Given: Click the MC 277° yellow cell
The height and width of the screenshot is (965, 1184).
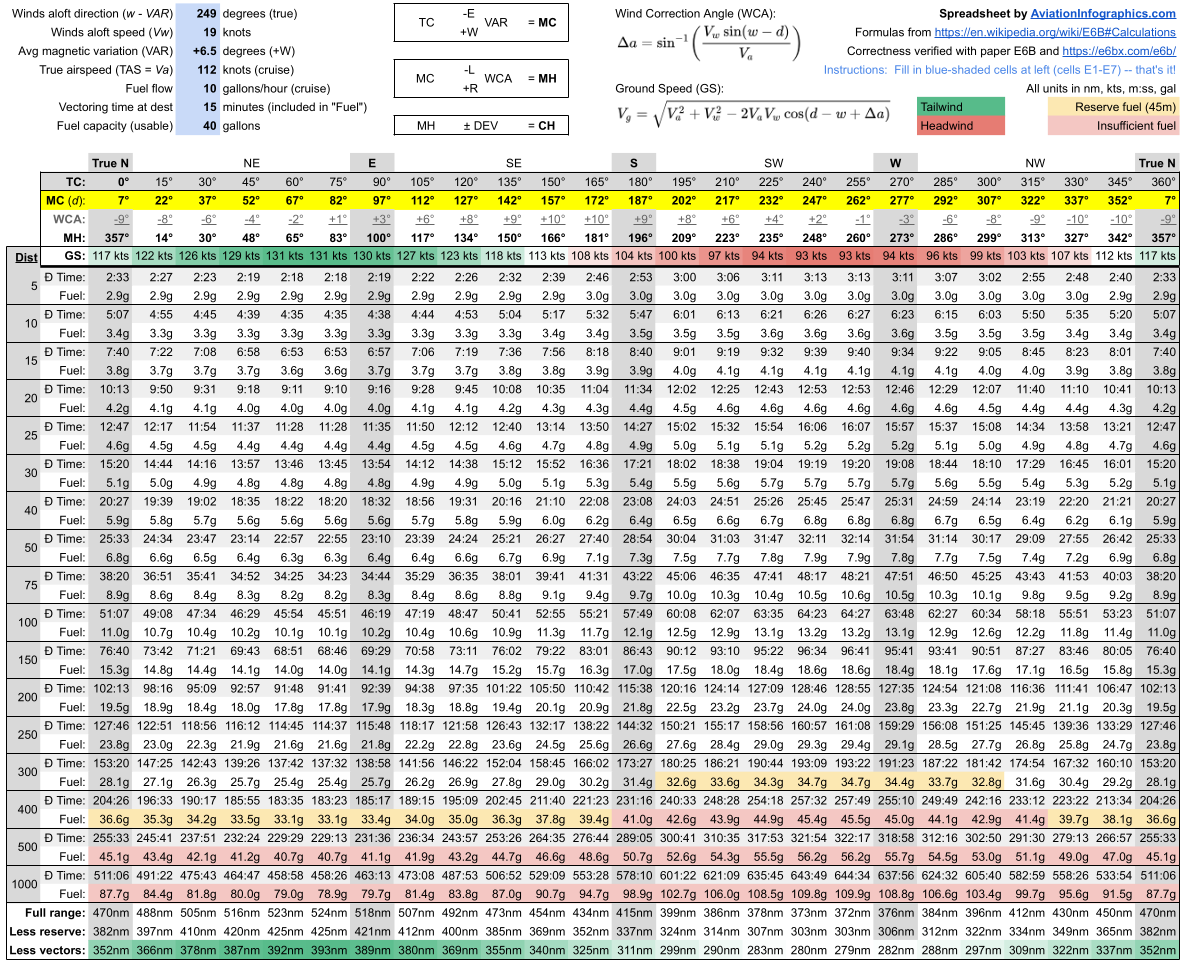Looking at the screenshot, I should 896,201.
